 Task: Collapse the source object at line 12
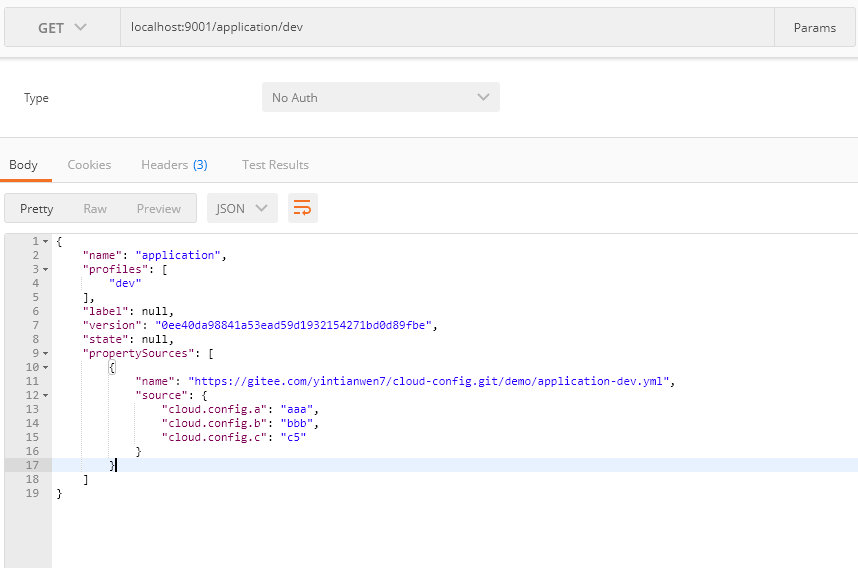[45, 396]
